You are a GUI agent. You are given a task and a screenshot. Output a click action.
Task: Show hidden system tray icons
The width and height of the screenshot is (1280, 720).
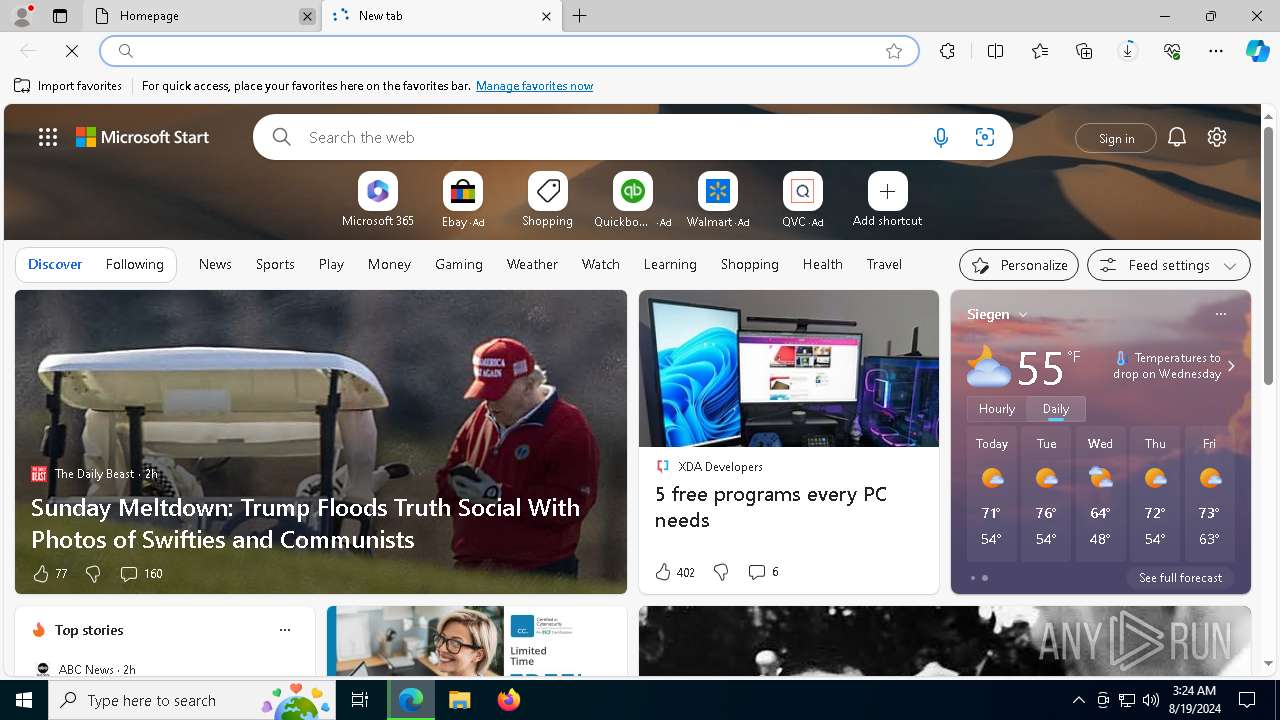tap(1078, 700)
